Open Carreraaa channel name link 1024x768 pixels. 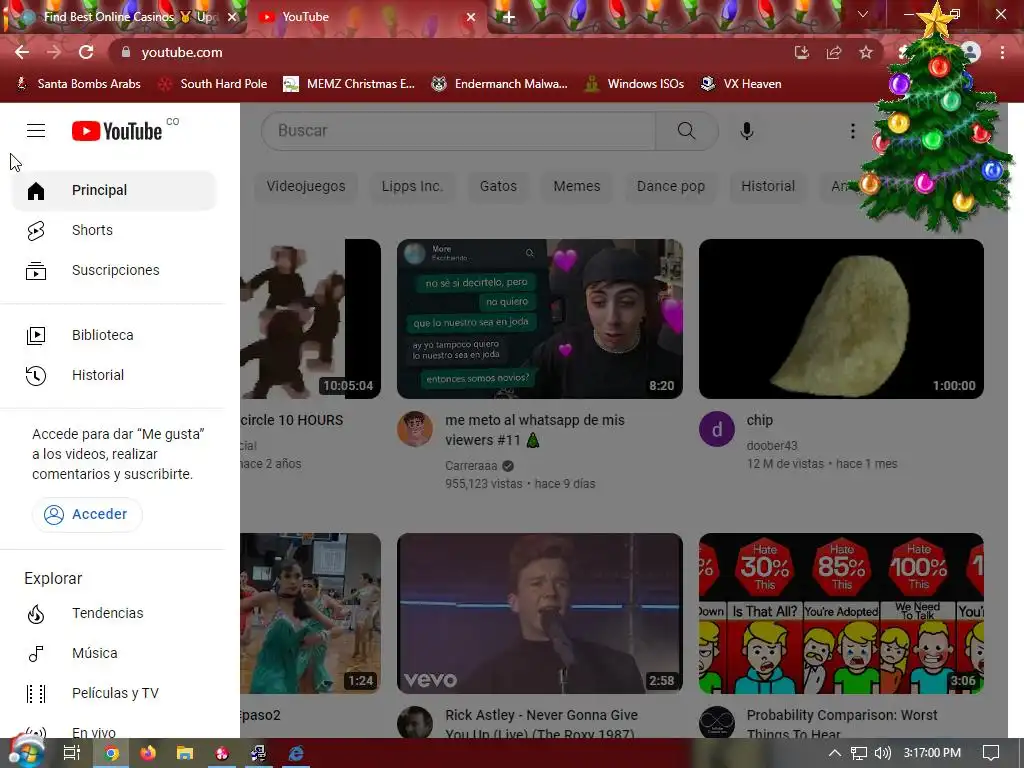click(x=471, y=466)
